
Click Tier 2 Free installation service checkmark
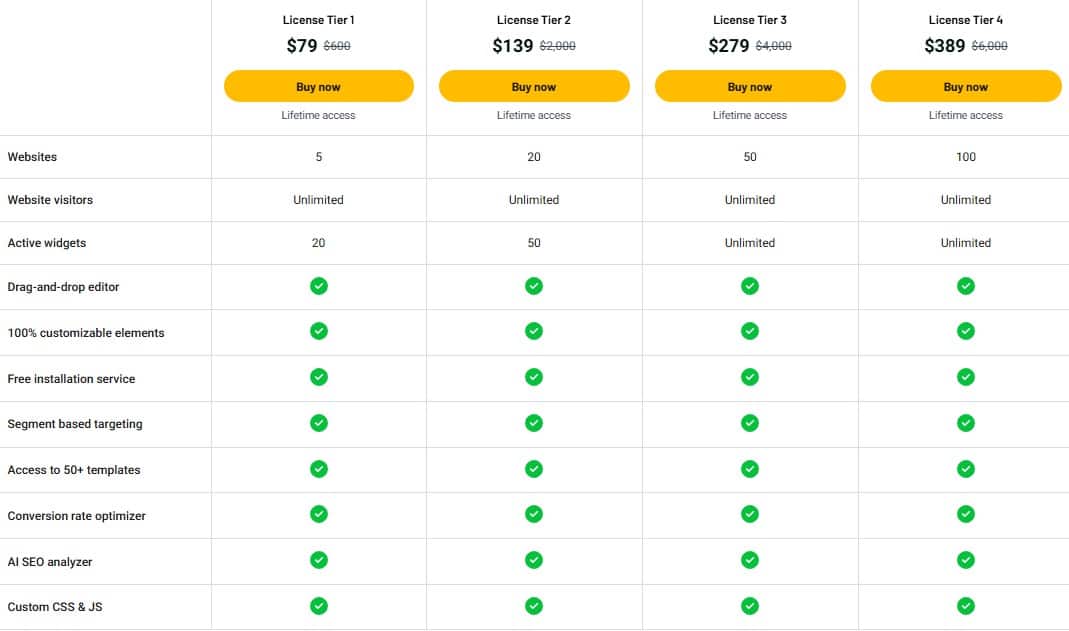point(534,377)
